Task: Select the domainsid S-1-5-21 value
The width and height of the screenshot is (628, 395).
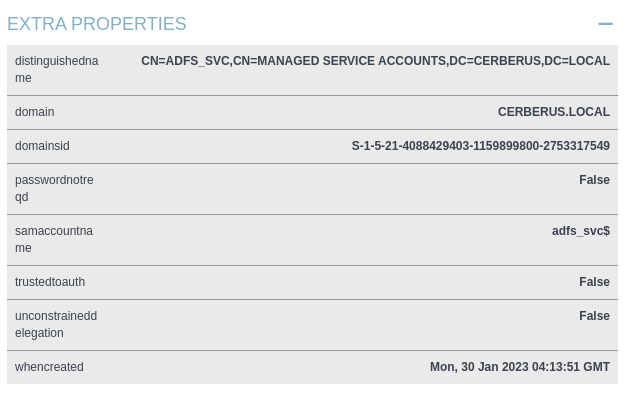Action: click(x=481, y=146)
